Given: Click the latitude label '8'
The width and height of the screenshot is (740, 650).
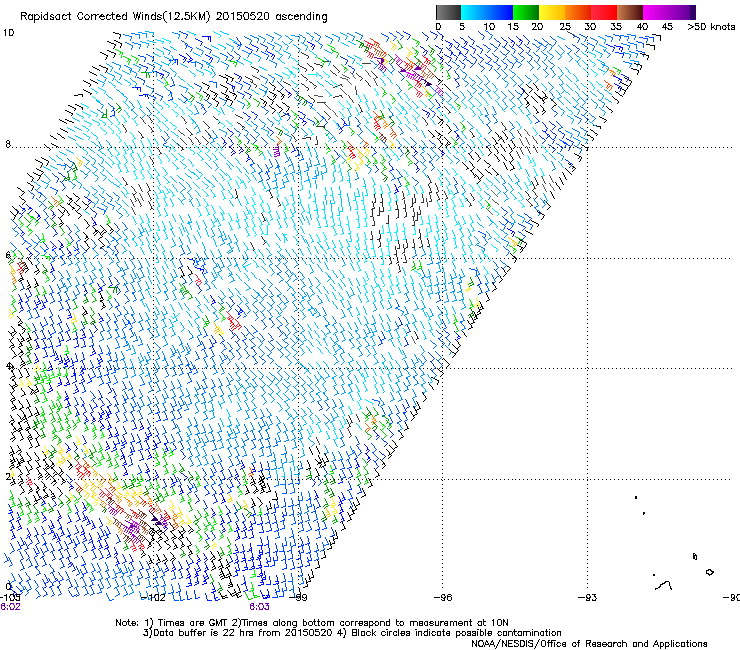Looking at the screenshot, I should click(8, 144).
